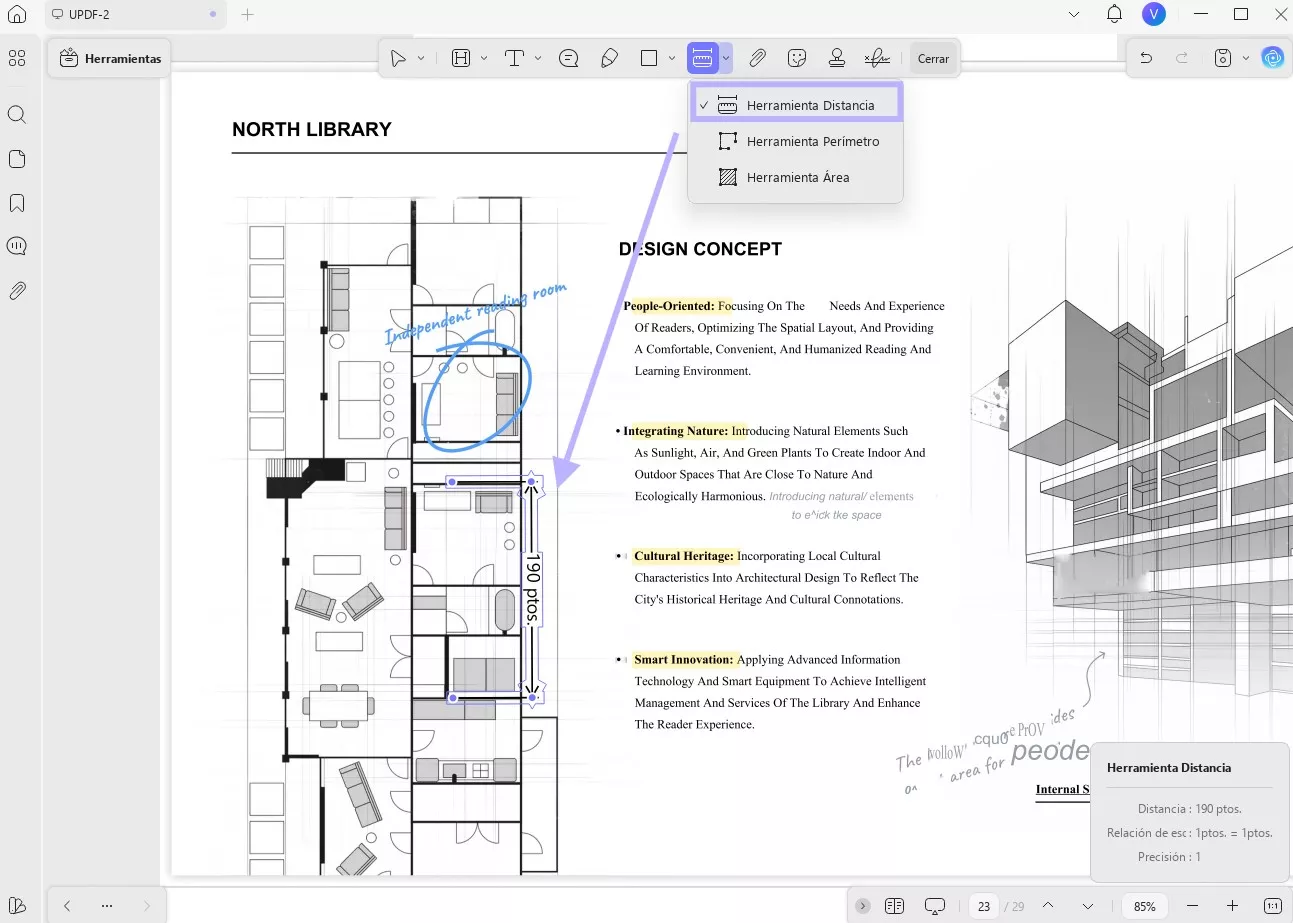Screen dimensions: 1293x923
Task: Add a new tab with plus
Action: [x=248, y=14]
